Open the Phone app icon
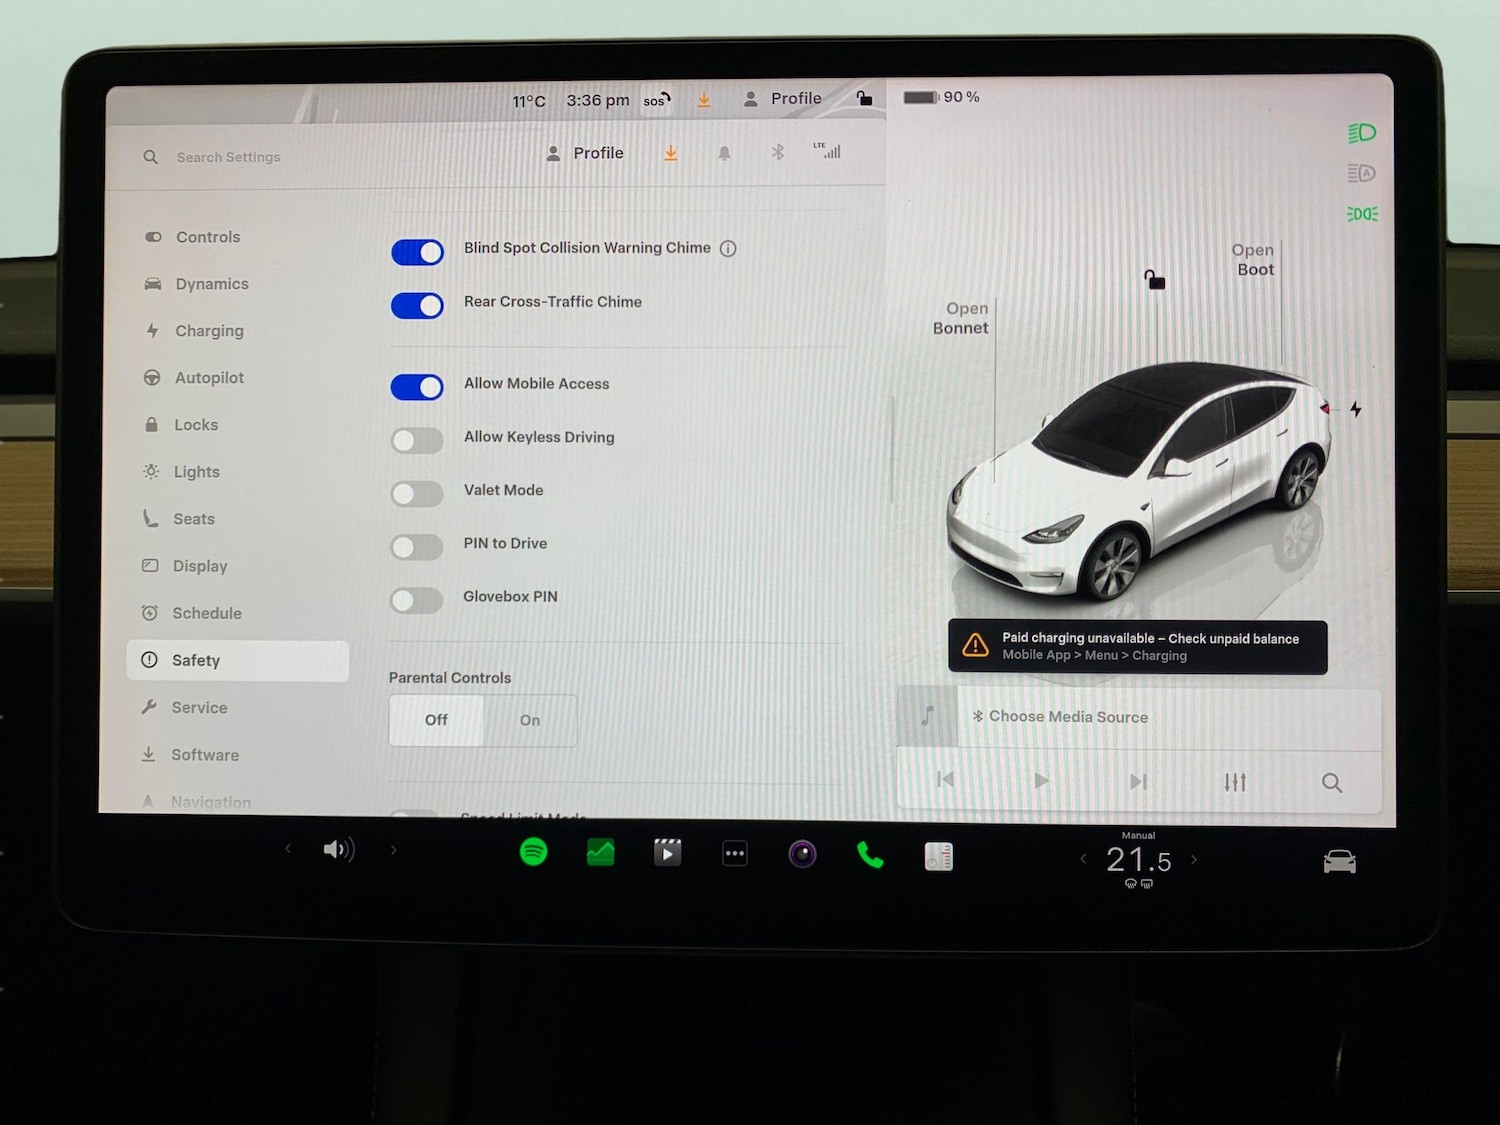The height and width of the screenshot is (1125, 1500). point(869,853)
